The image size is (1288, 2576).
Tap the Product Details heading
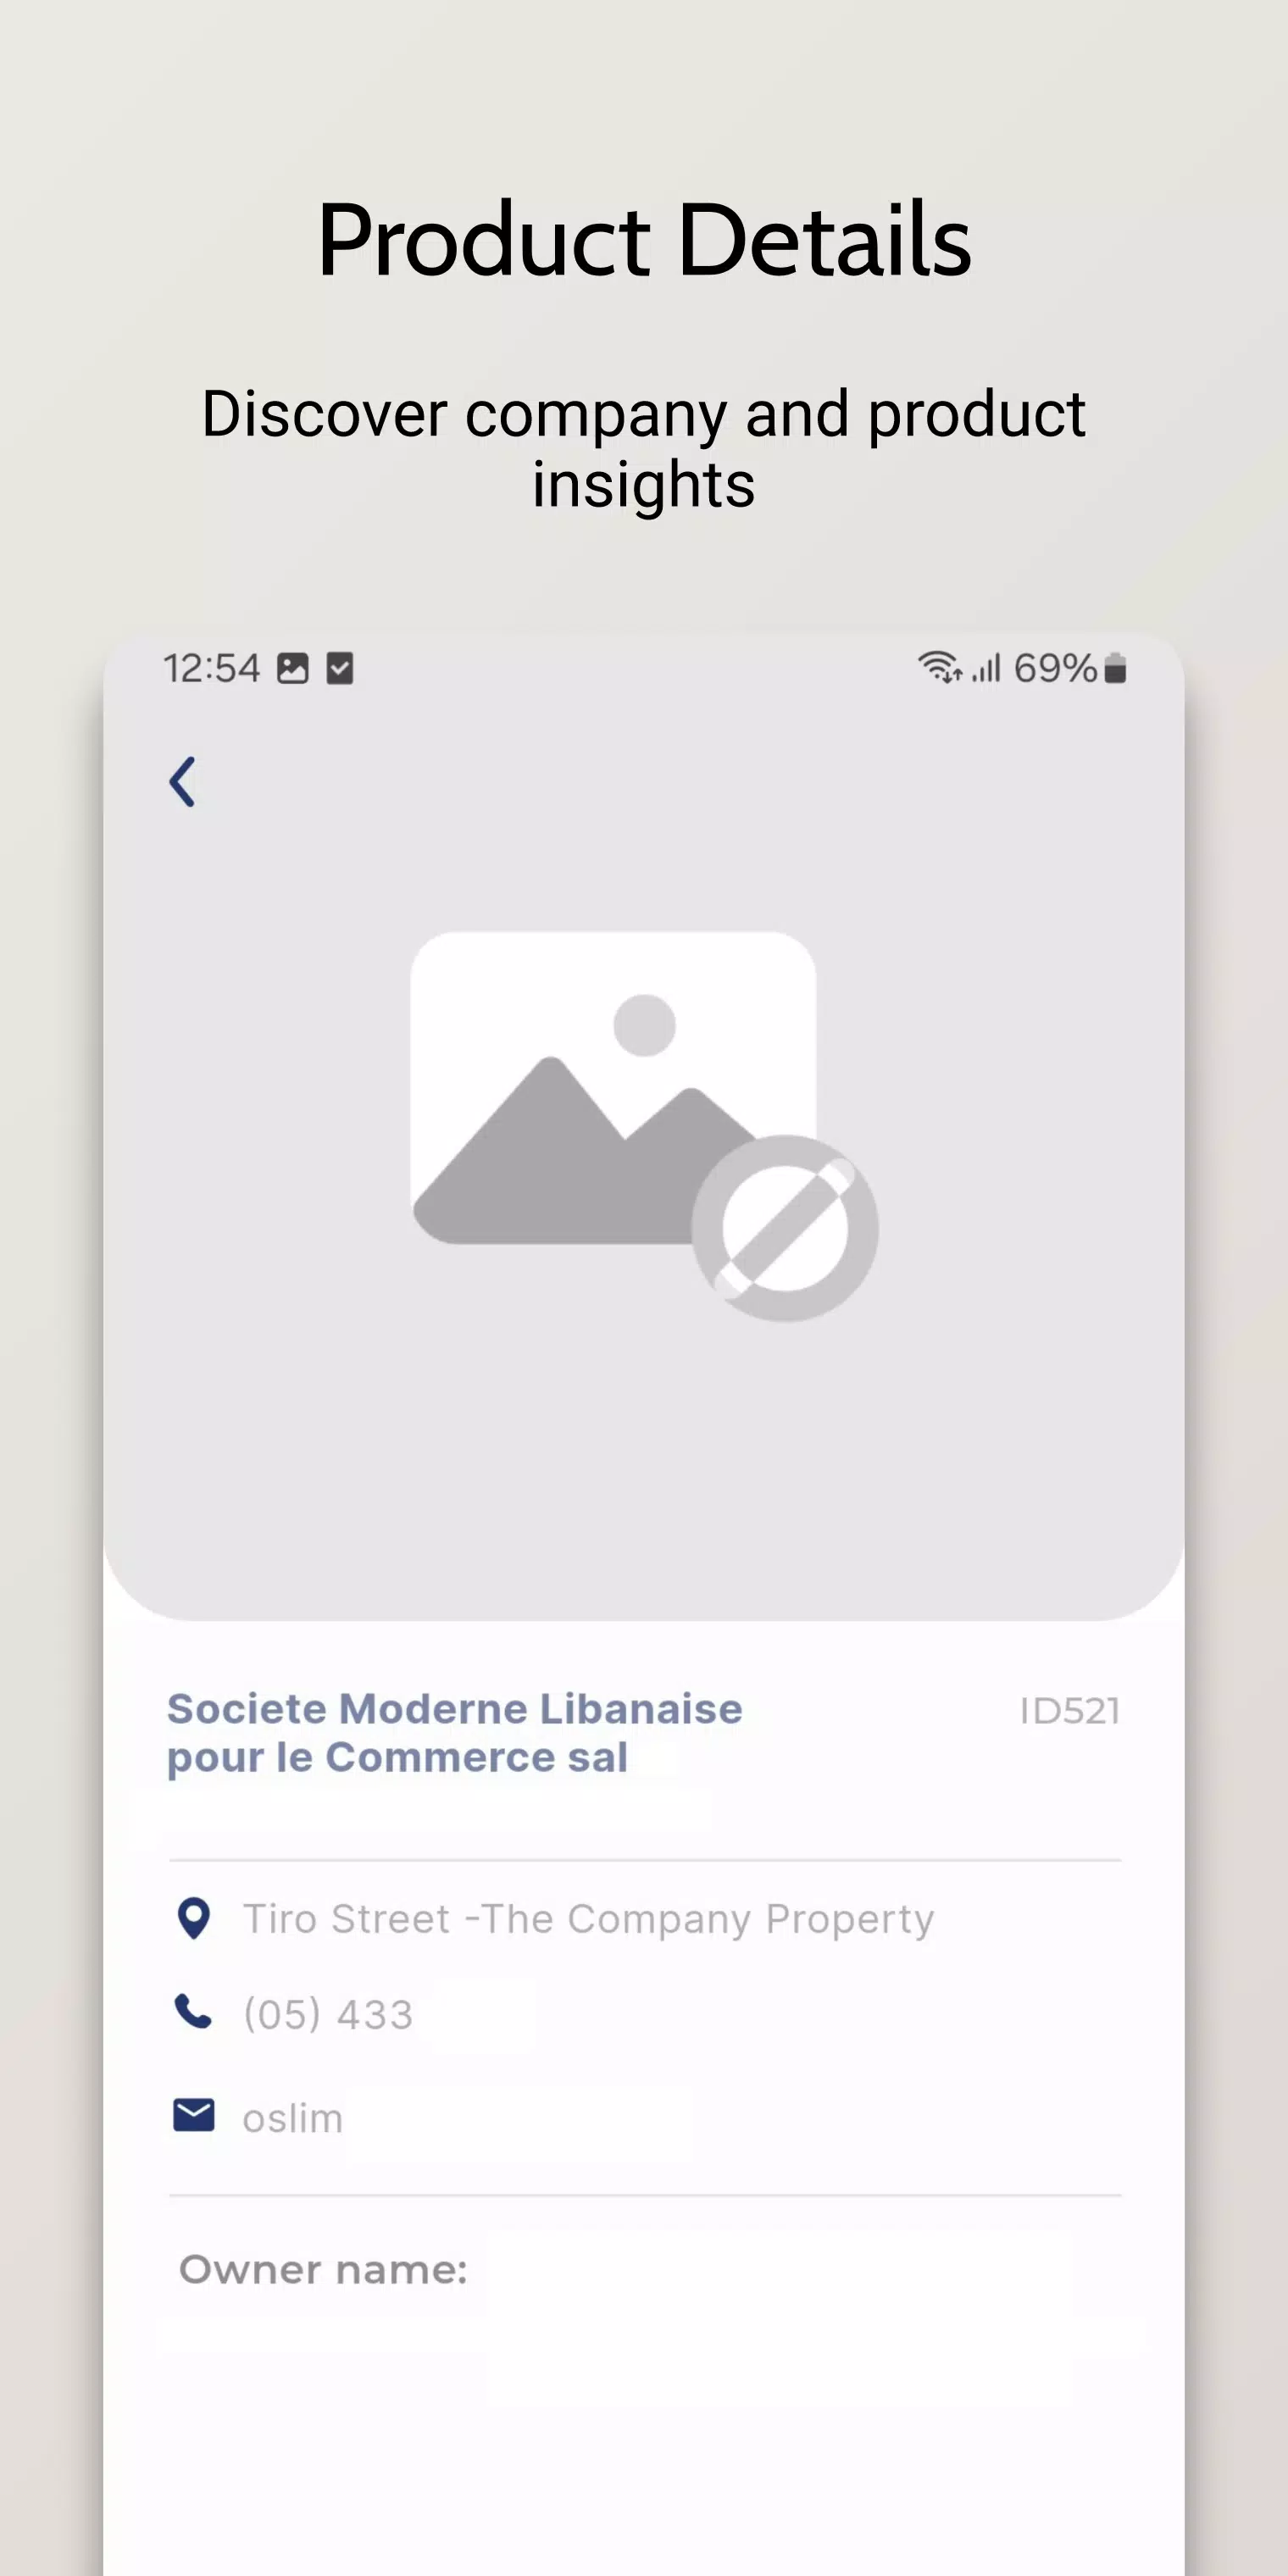[x=644, y=240]
